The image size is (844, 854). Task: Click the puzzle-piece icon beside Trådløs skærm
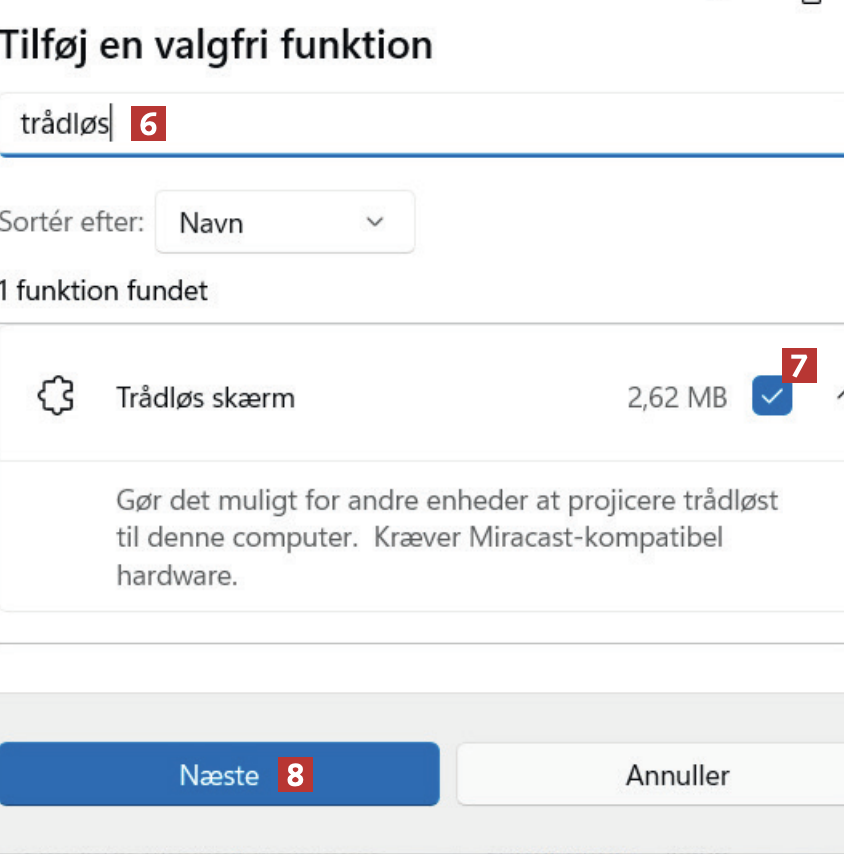[55, 397]
